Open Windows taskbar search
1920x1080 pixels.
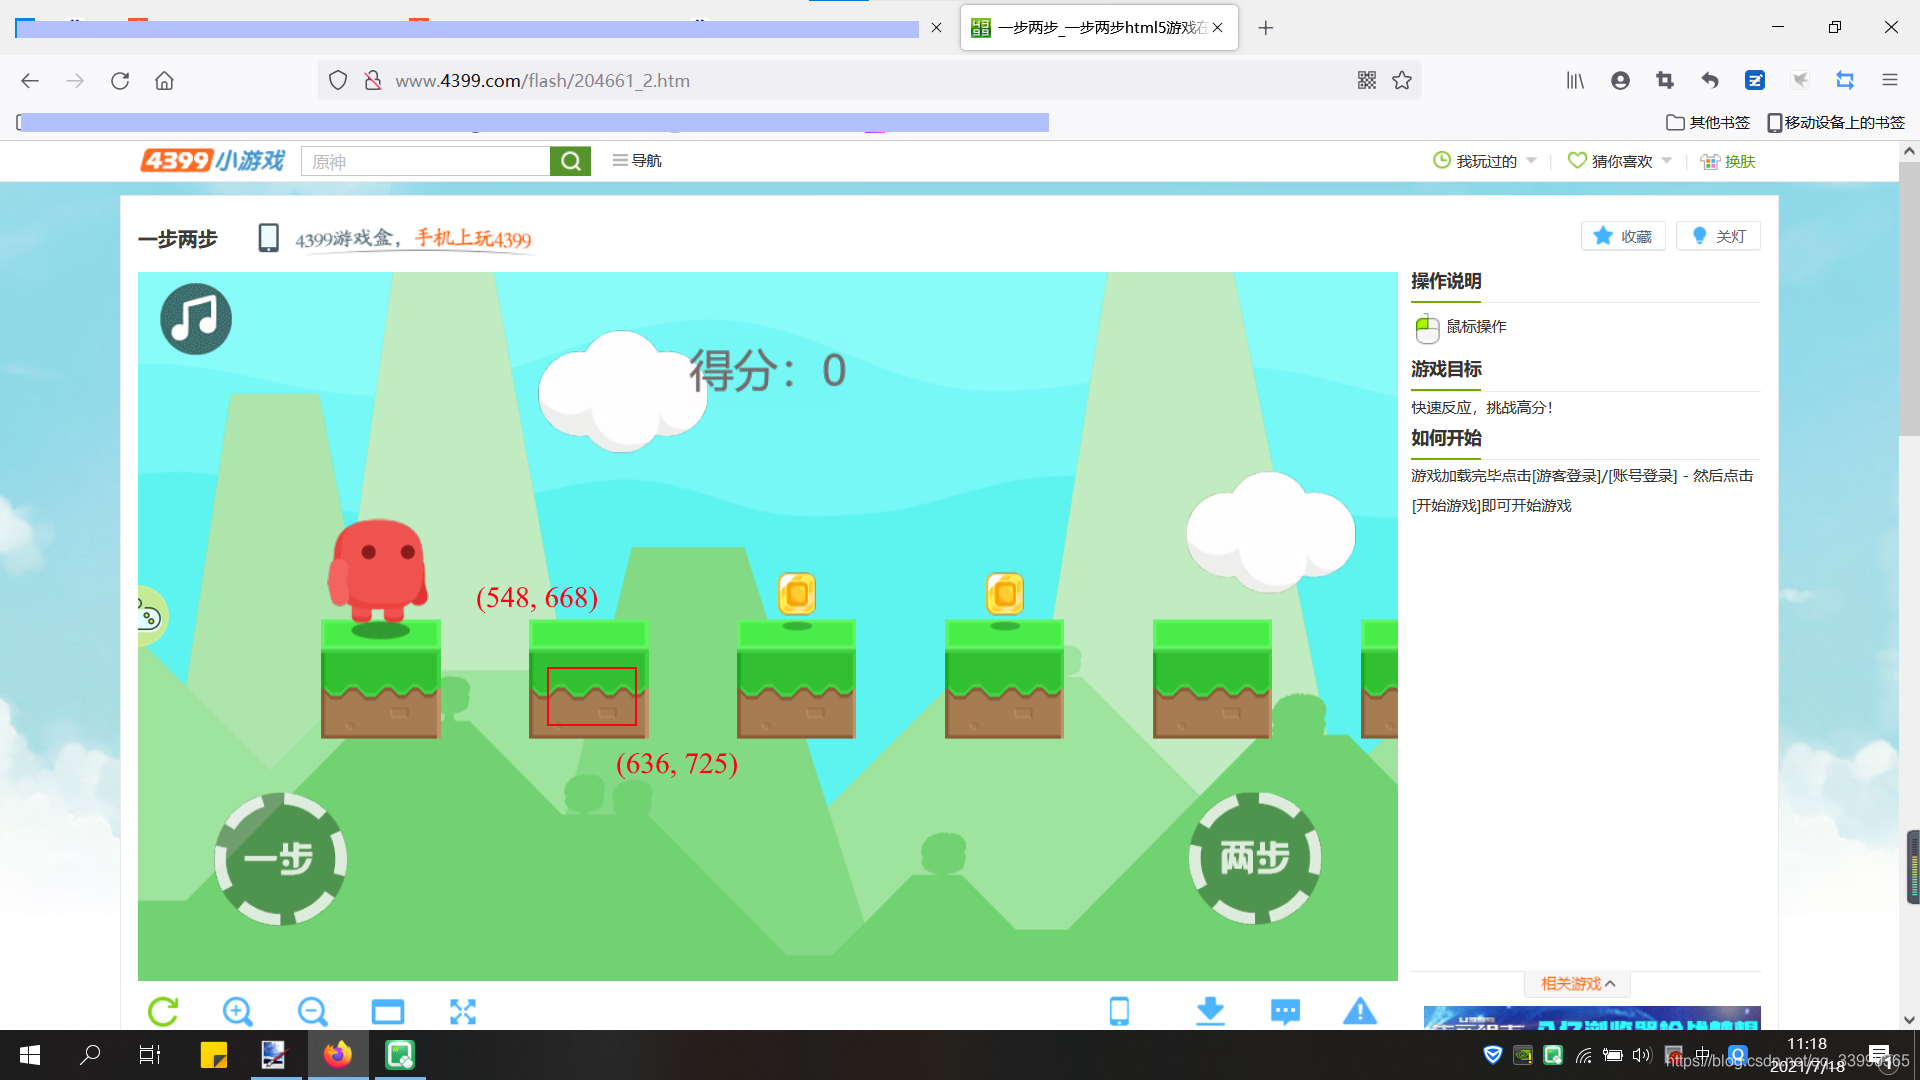click(90, 1055)
